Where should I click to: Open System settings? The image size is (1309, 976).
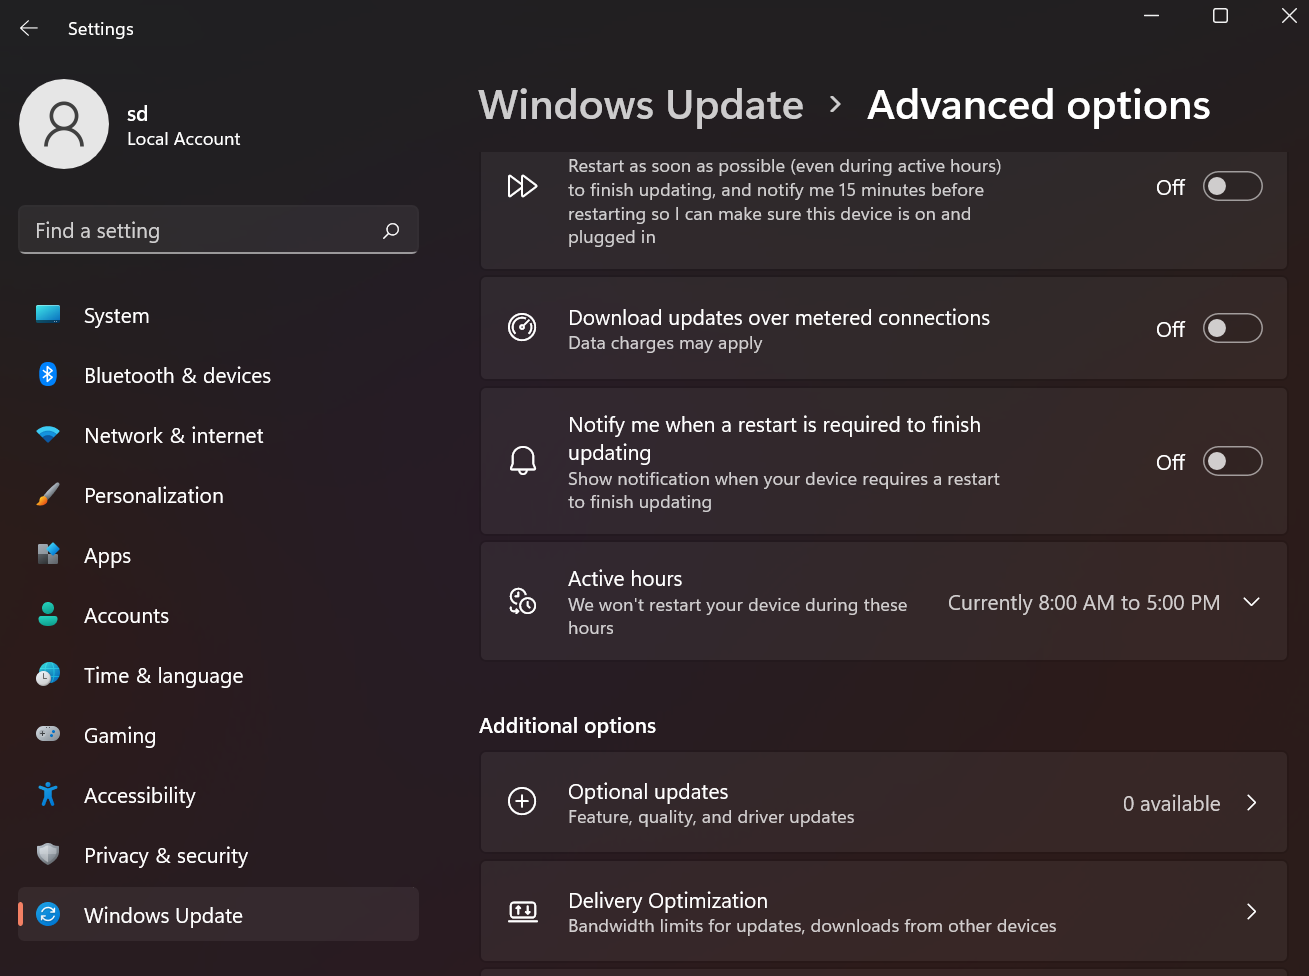click(218, 315)
